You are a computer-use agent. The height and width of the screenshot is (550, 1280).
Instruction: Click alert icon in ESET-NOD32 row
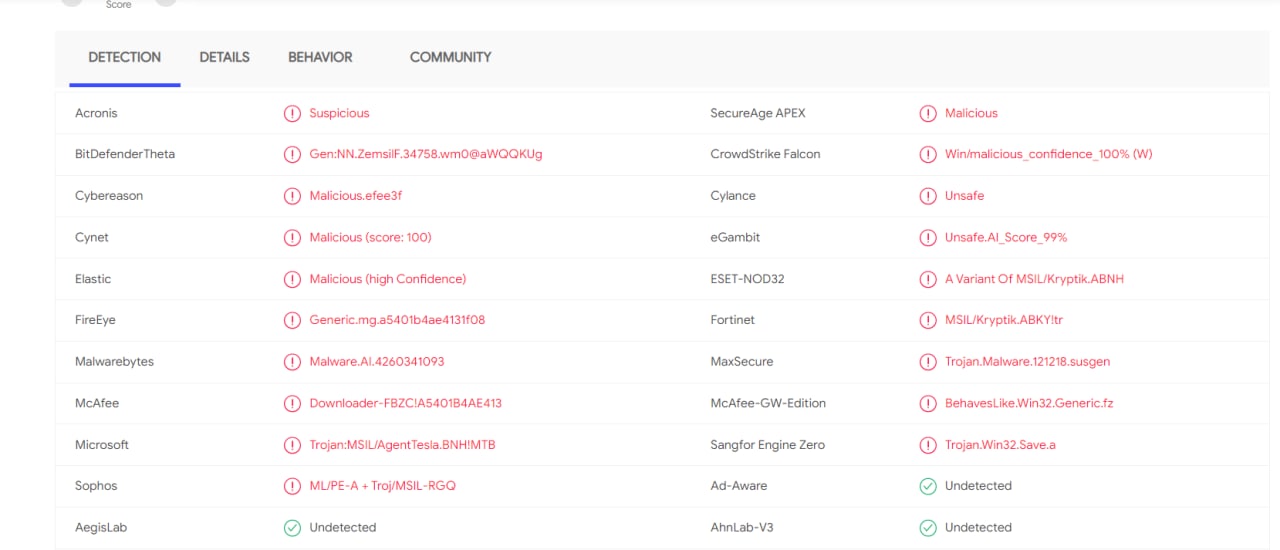click(x=928, y=279)
